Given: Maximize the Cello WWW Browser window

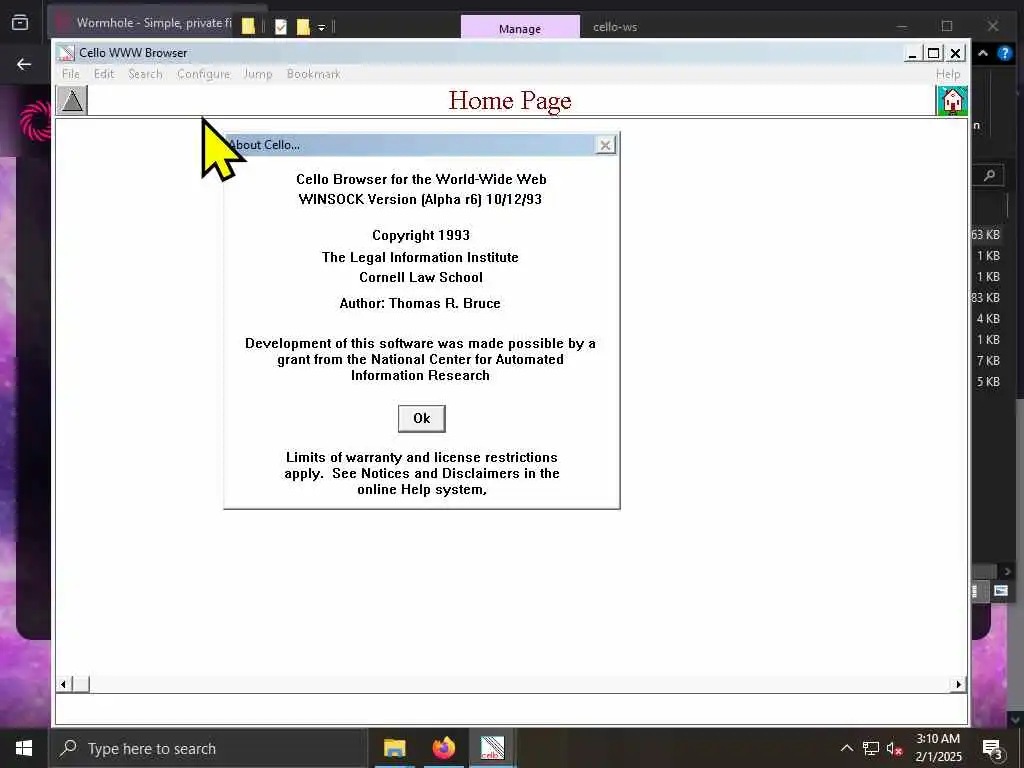Looking at the screenshot, I should (934, 54).
